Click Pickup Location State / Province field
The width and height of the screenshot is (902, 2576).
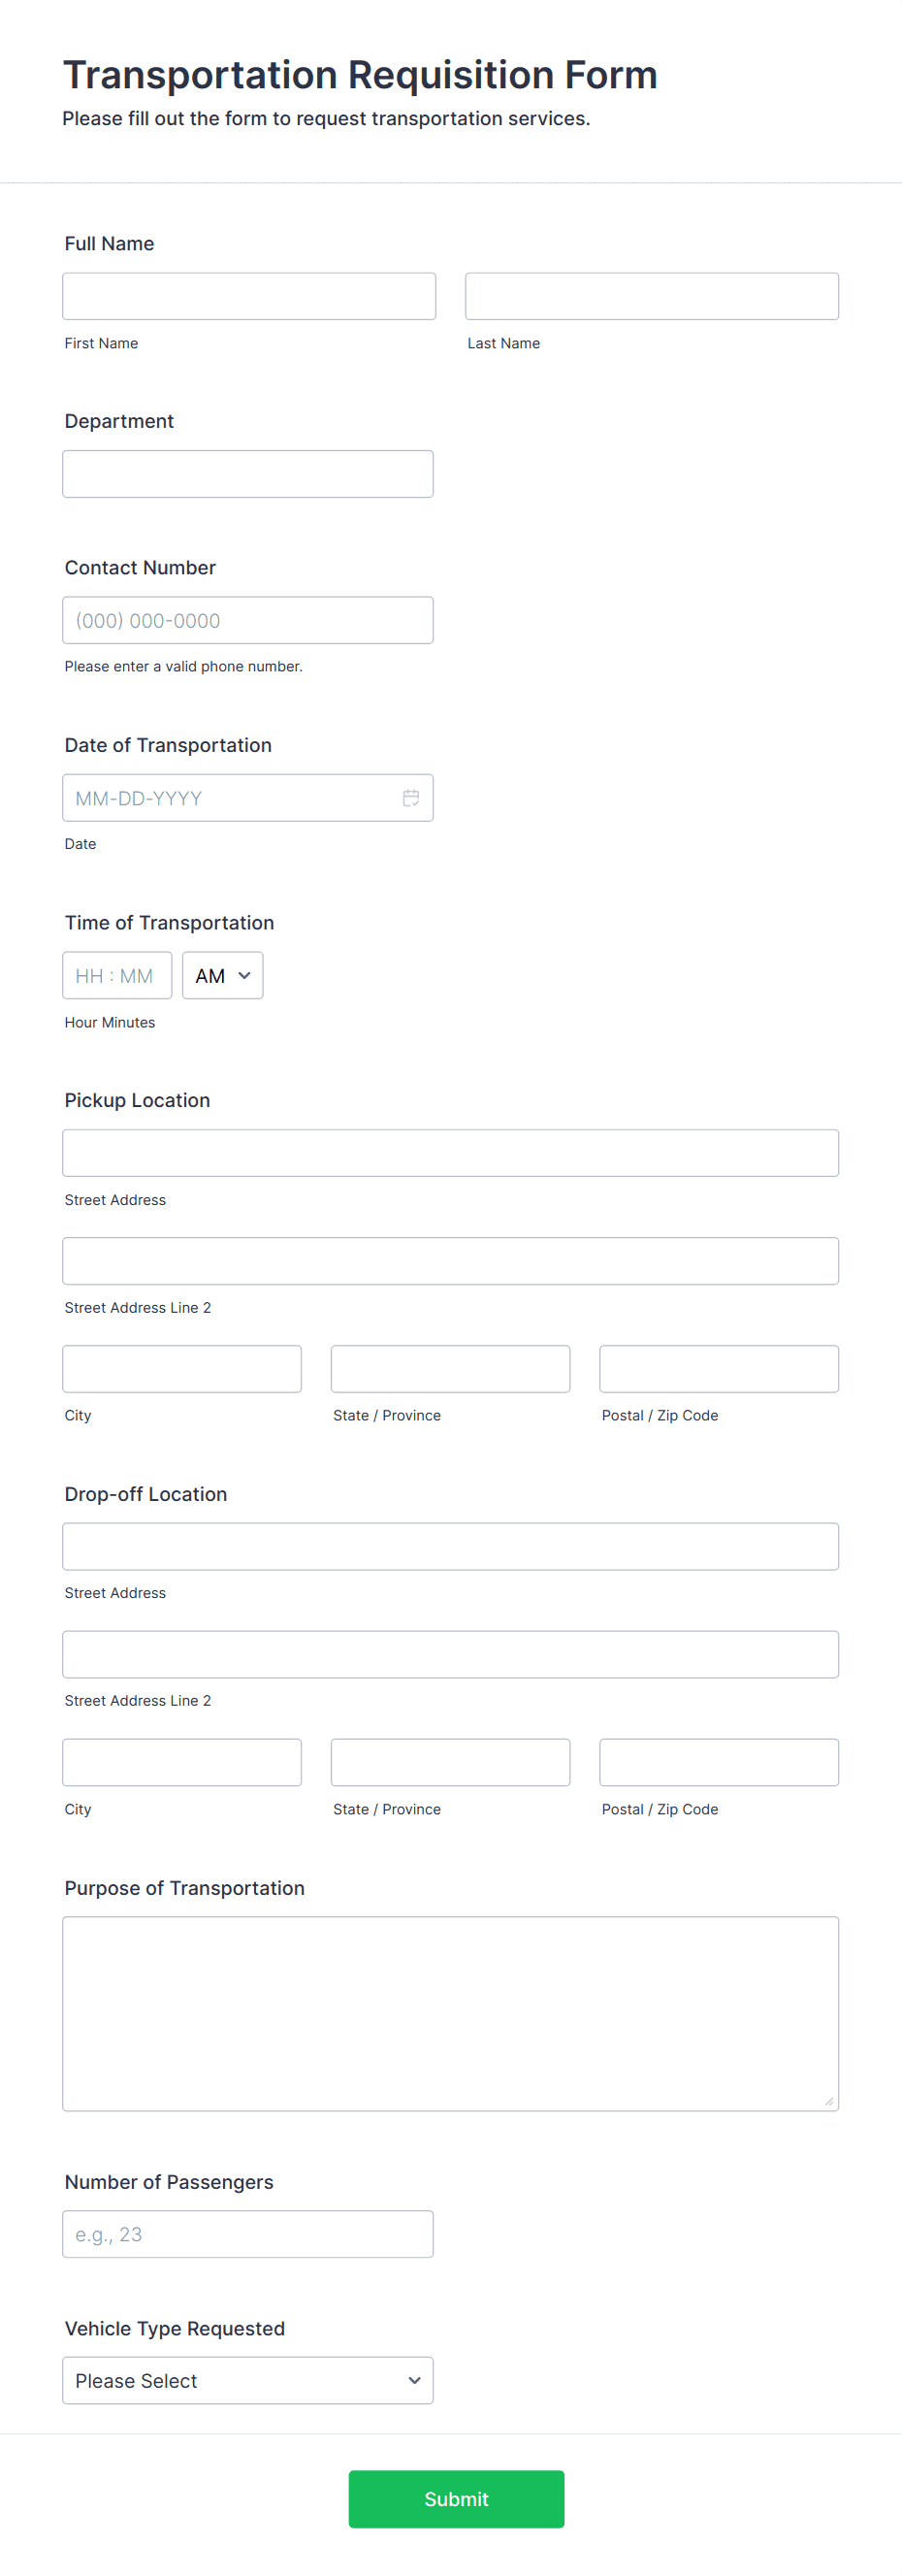pos(450,1368)
